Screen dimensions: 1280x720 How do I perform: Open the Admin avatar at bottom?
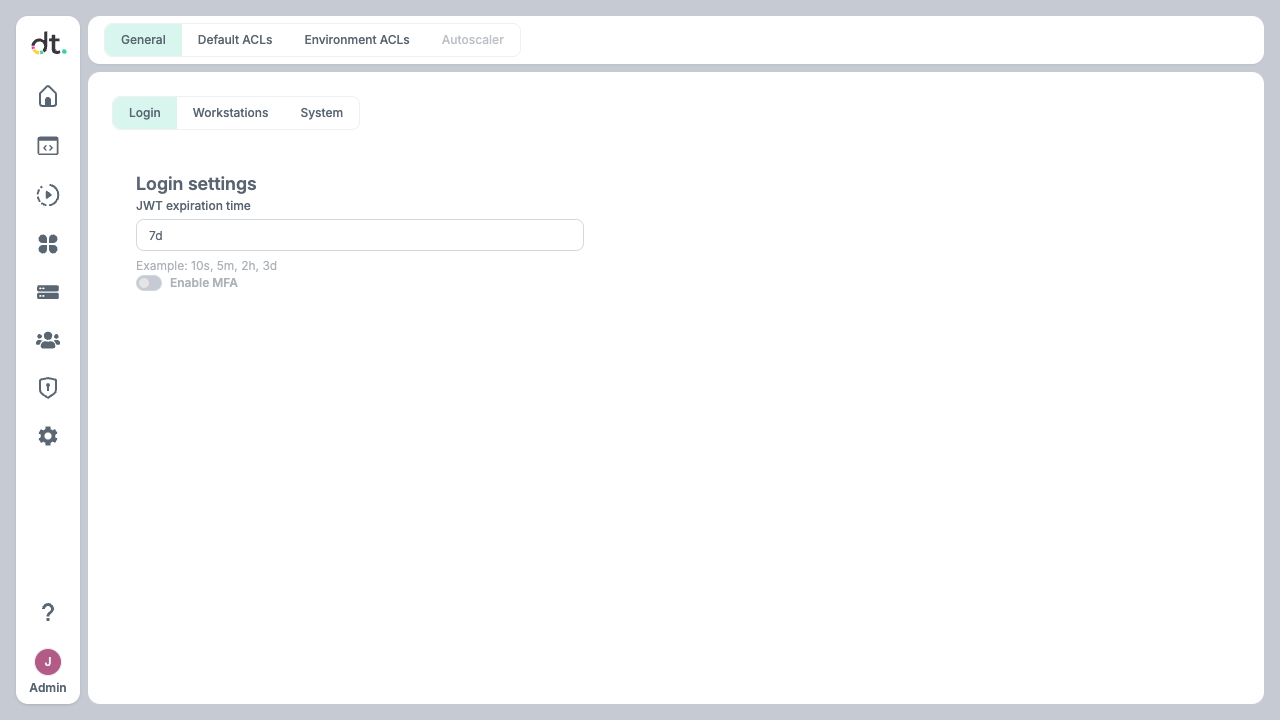coord(47,662)
